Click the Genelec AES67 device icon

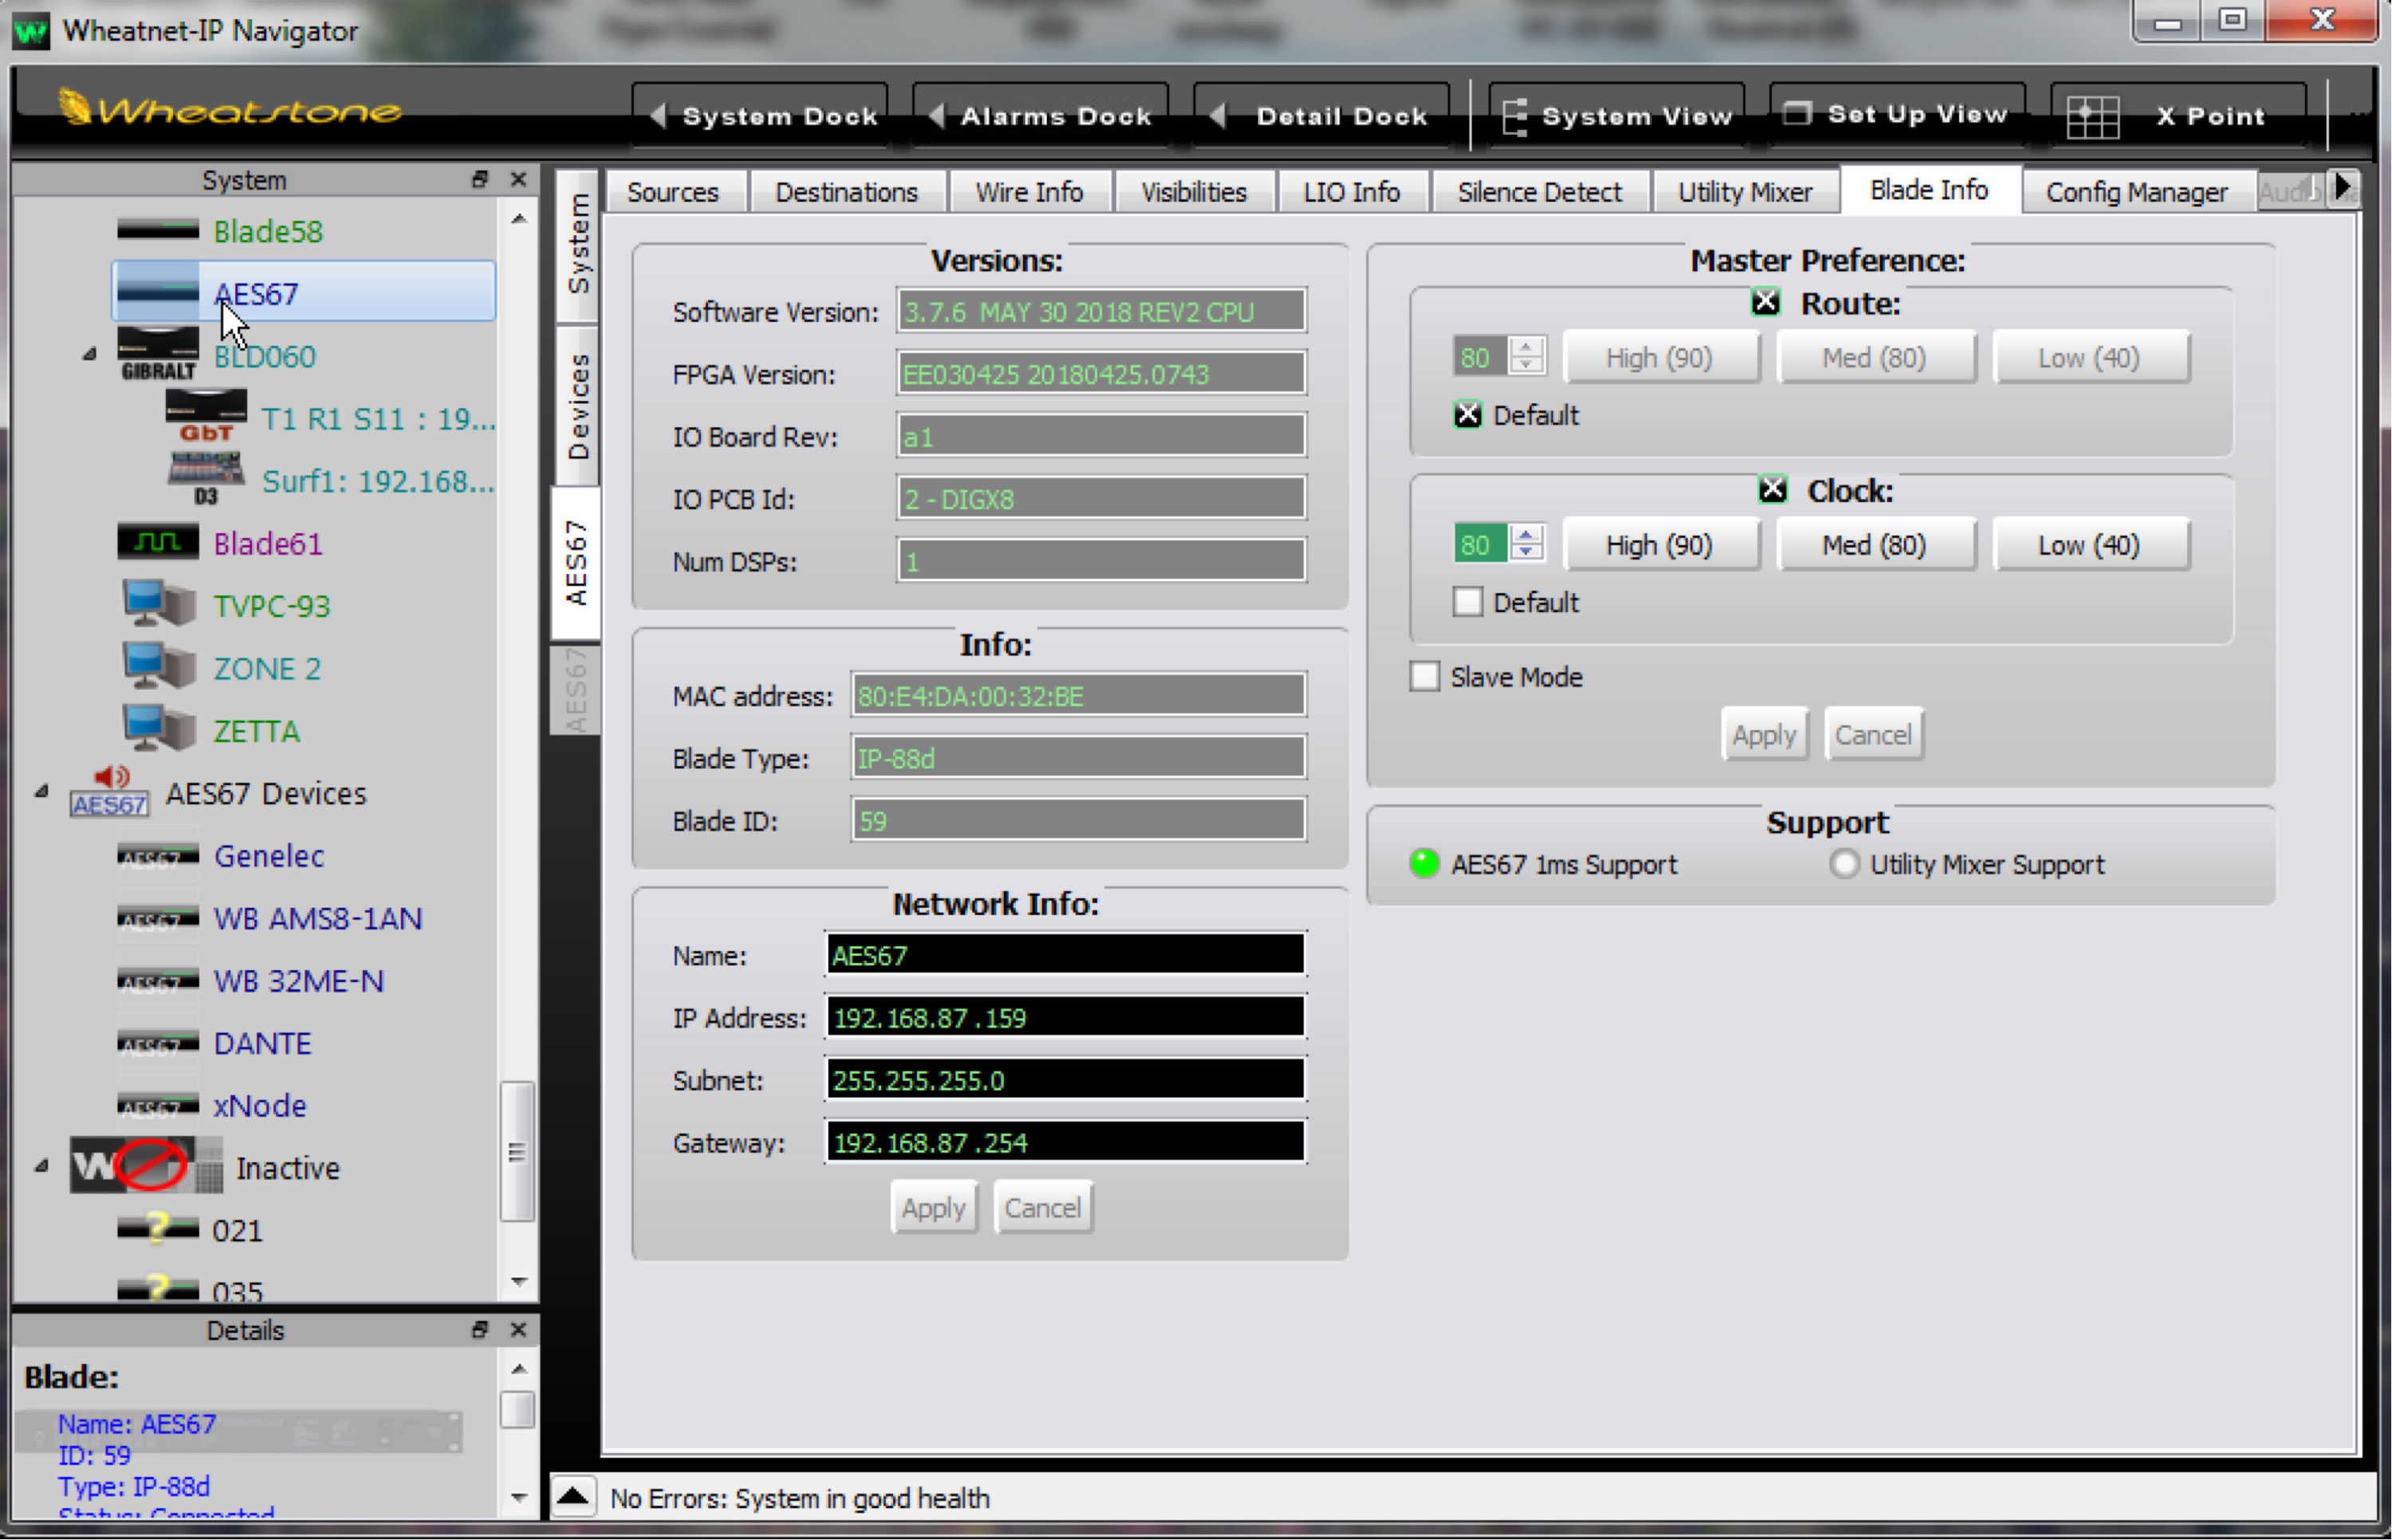click(x=158, y=856)
